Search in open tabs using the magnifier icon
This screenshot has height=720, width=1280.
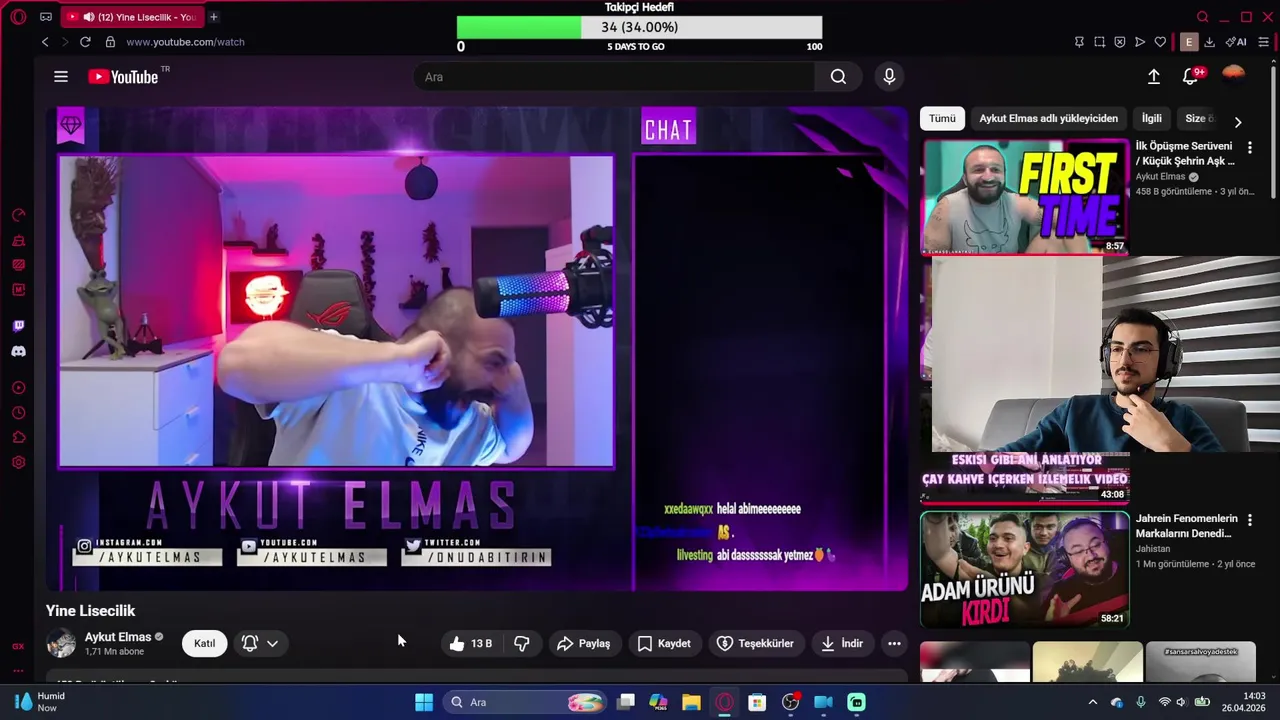(1203, 17)
